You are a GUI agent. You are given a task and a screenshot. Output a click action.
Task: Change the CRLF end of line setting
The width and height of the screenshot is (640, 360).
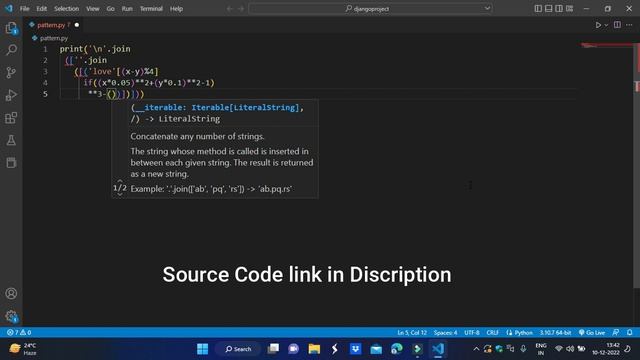pyautogui.click(x=492, y=333)
